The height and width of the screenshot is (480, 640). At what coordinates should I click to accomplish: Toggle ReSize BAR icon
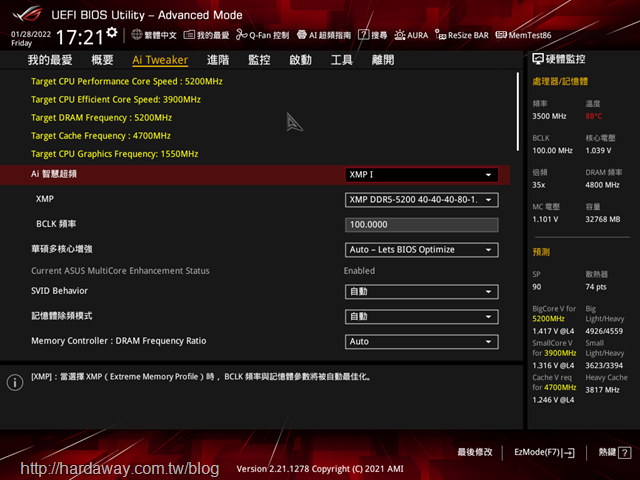440,35
